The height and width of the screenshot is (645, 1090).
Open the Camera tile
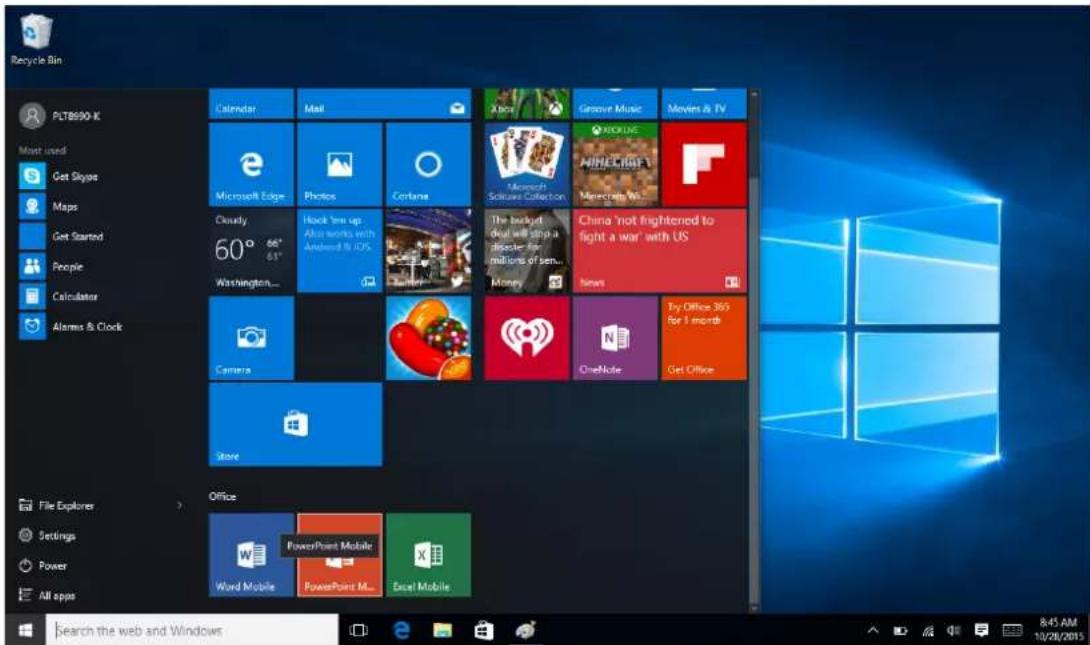point(251,338)
